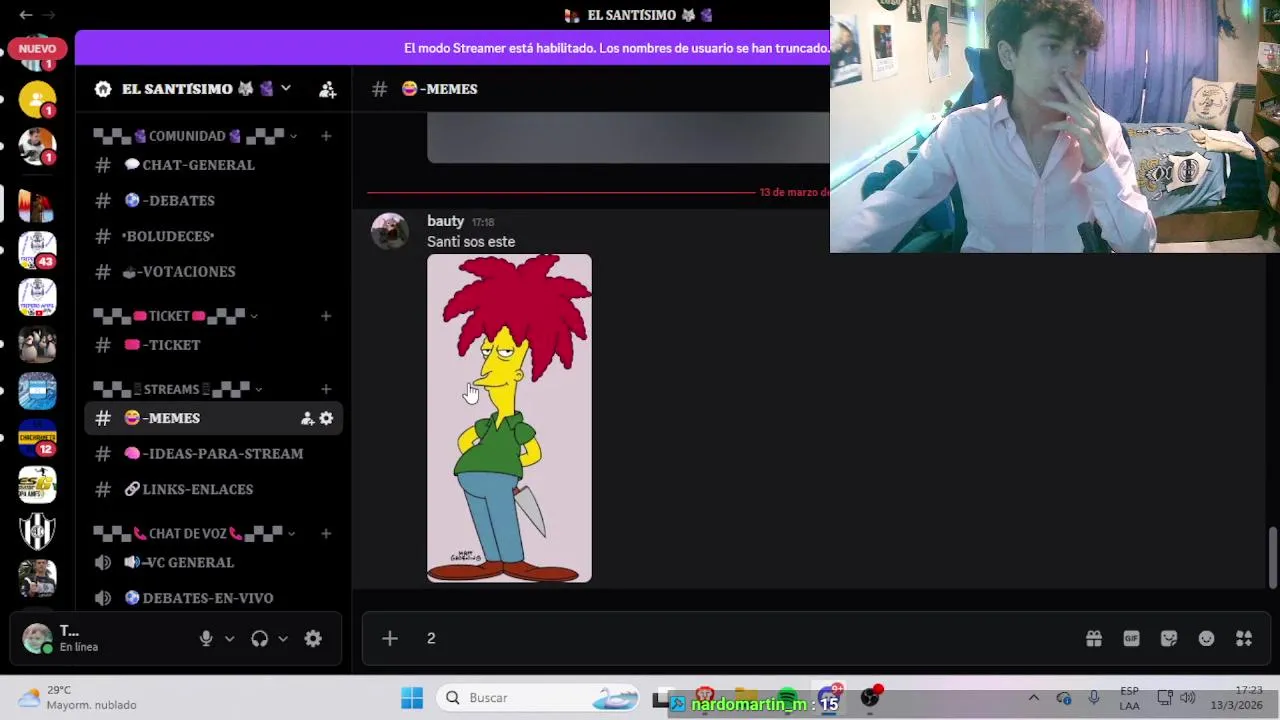Toggle headphones deafen
Viewport: 1280px width, 720px height.
(260, 638)
